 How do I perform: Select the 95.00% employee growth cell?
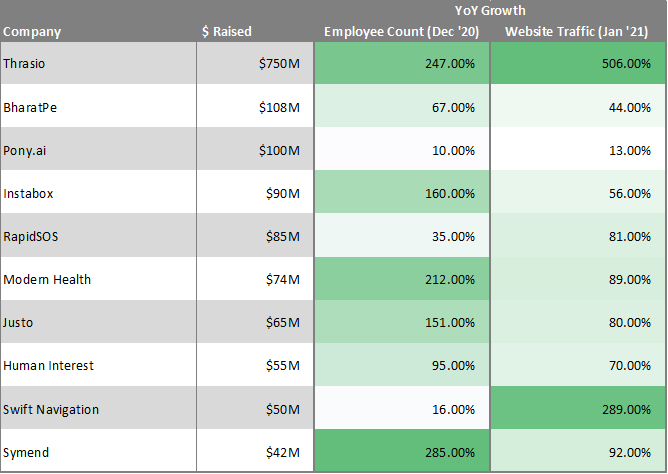tap(402, 365)
